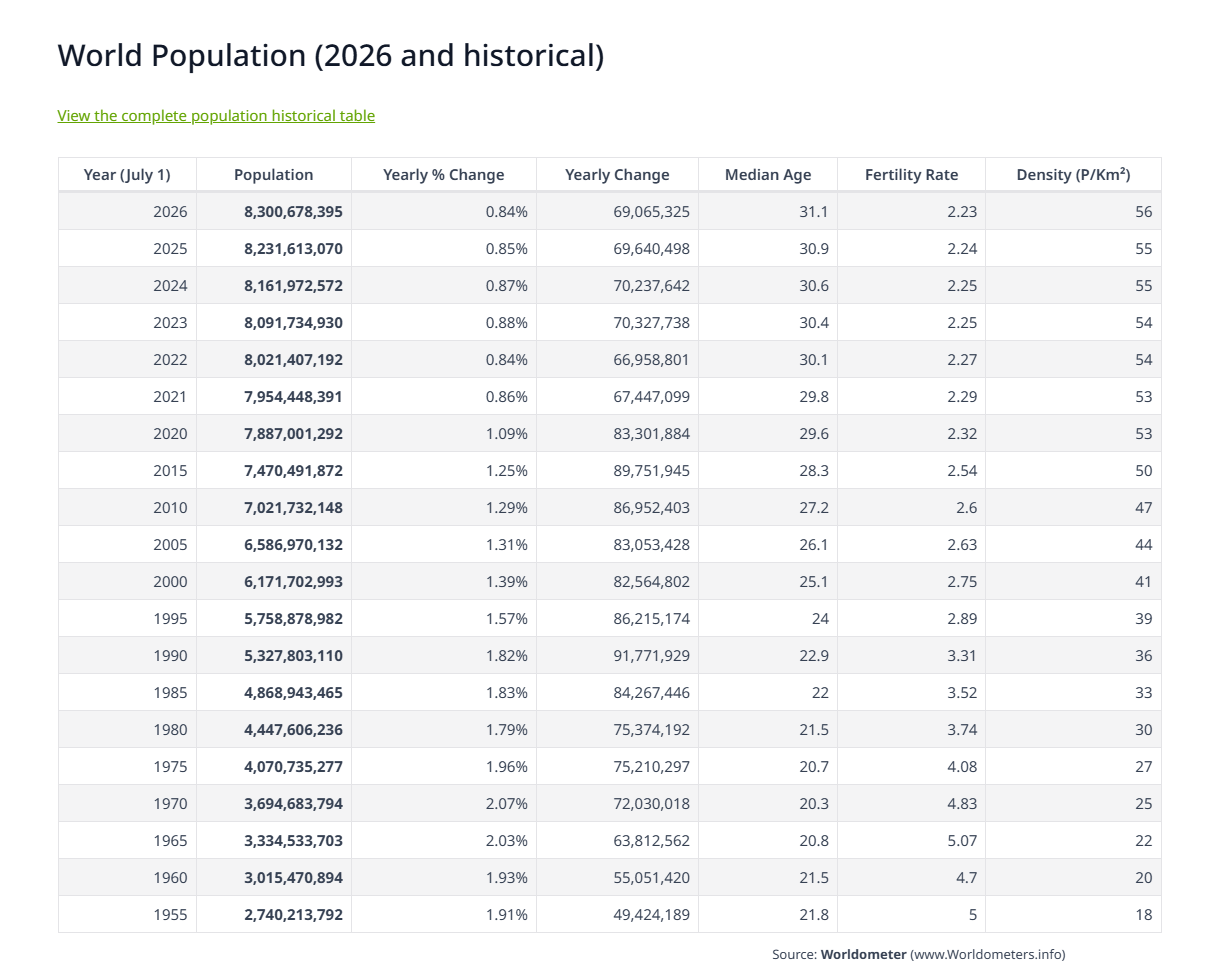Select density value 30
This screenshot has height=974, width=1229.
click(1143, 729)
